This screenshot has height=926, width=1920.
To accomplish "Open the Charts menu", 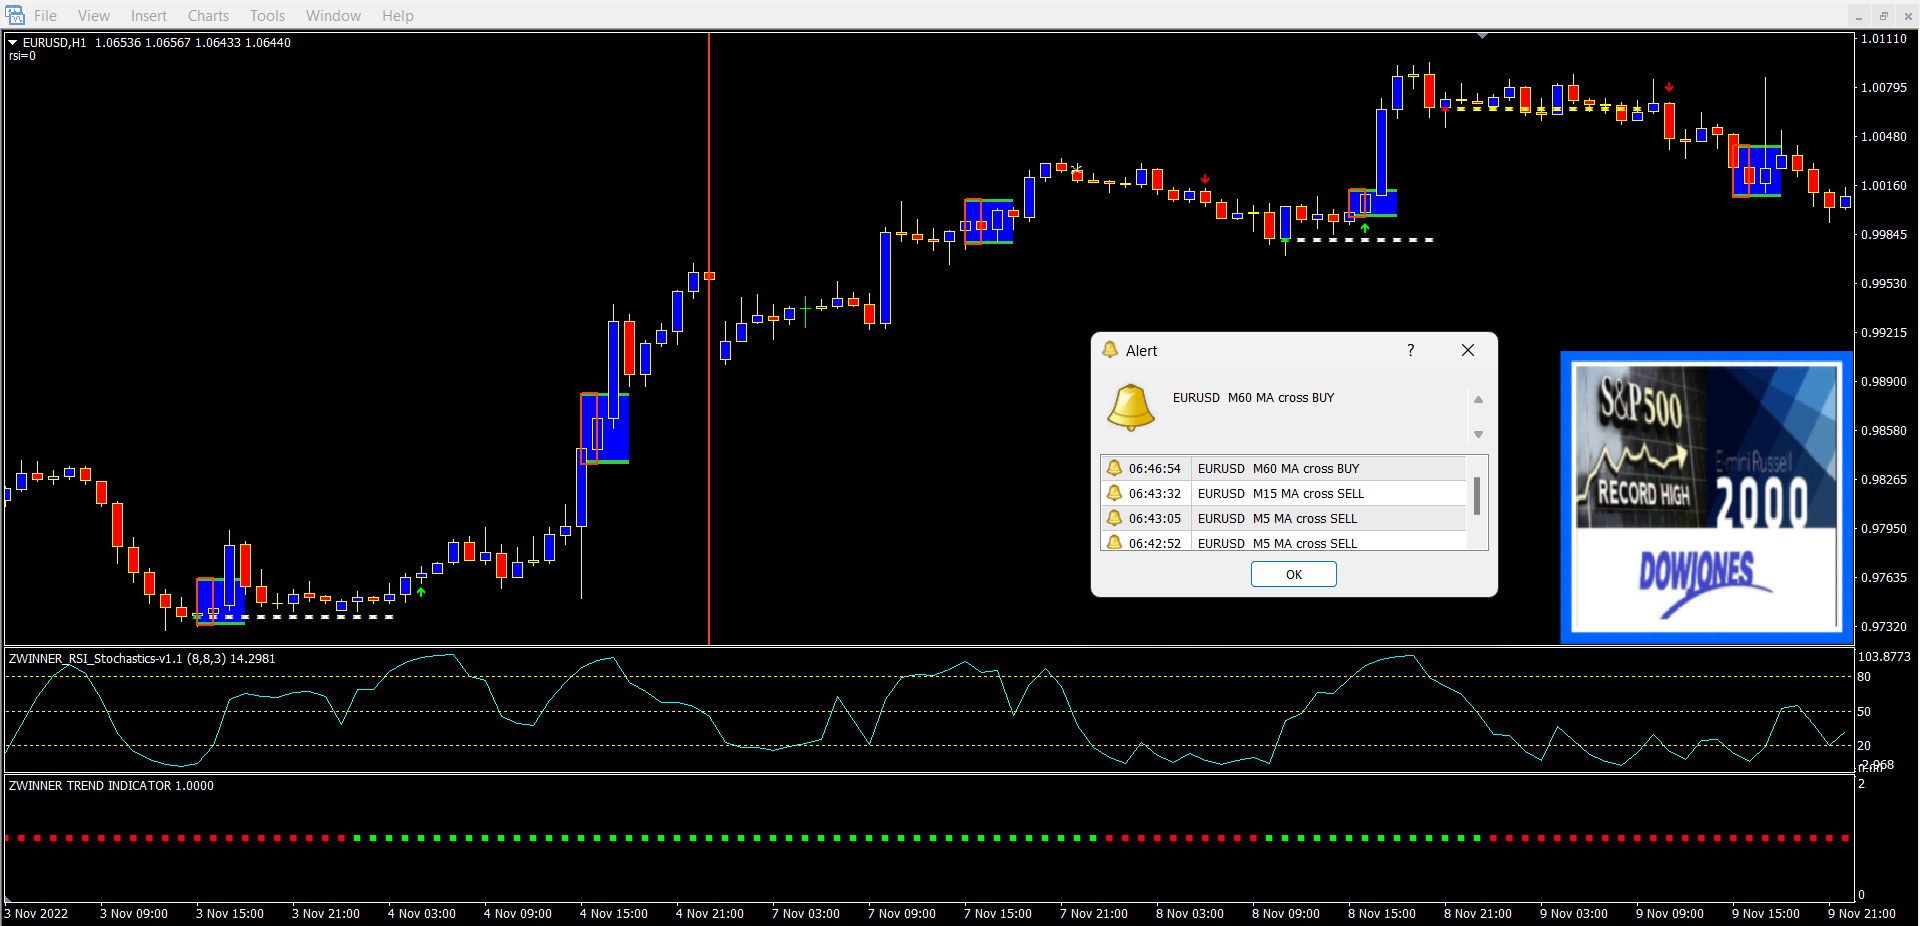I will 208,16.
